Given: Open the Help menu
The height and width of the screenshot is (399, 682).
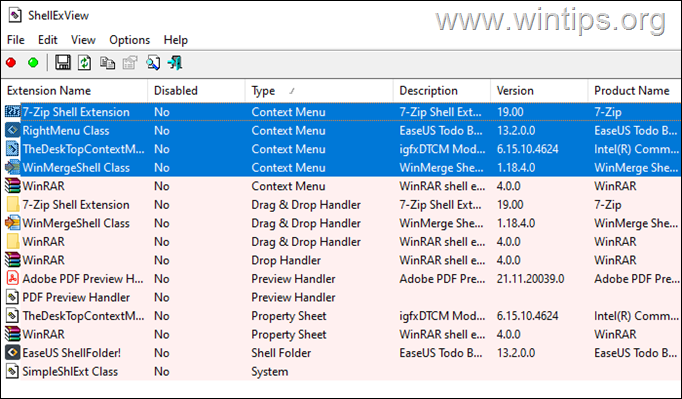Looking at the screenshot, I should click(x=176, y=40).
